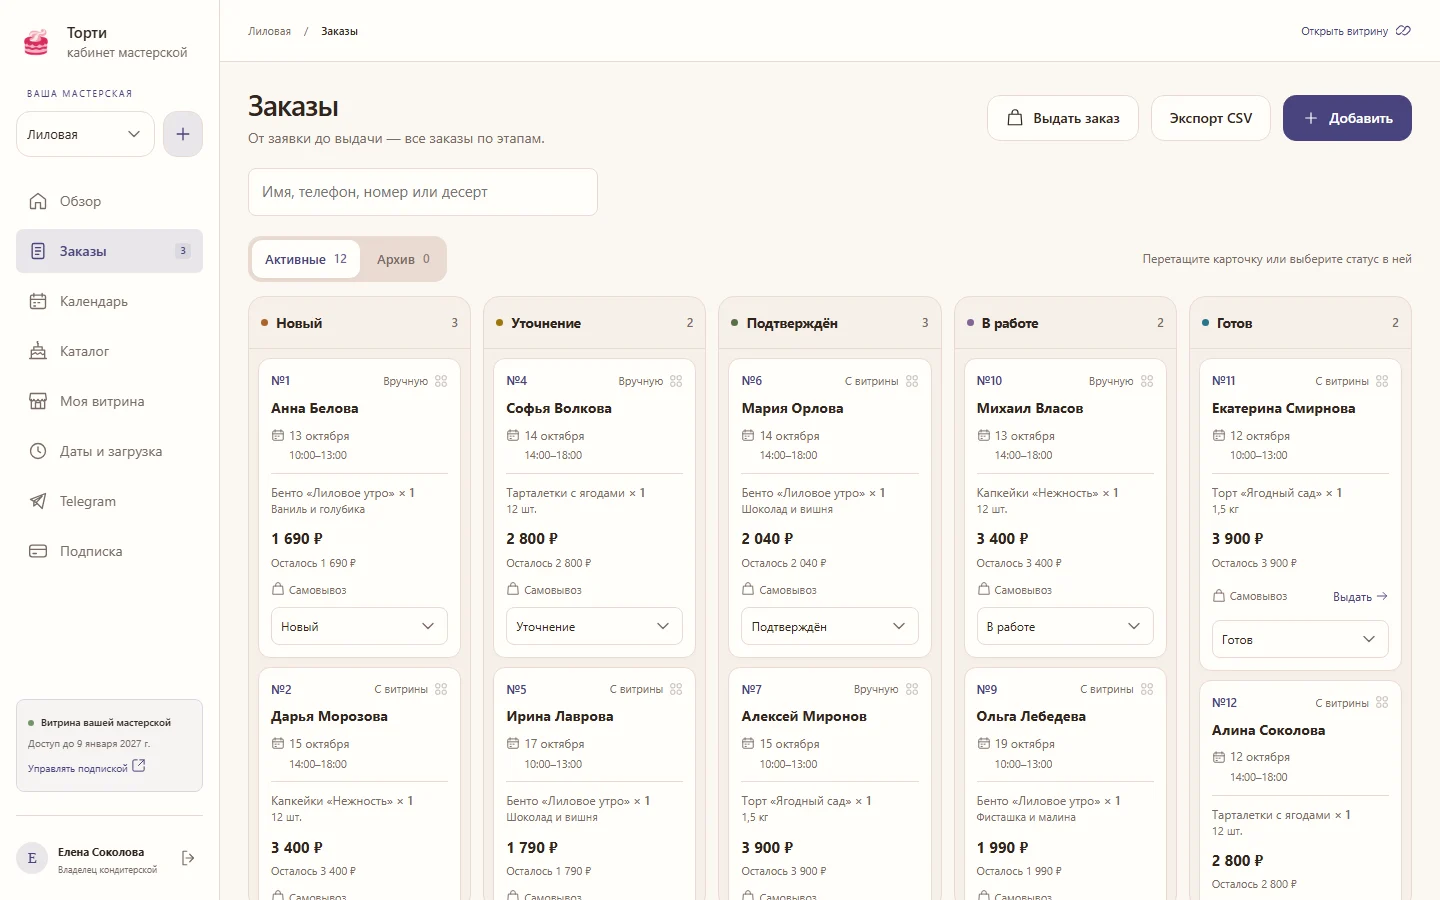The width and height of the screenshot is (1440, 900).
Task: Log out using the exit icon
Action: [188, 858]
